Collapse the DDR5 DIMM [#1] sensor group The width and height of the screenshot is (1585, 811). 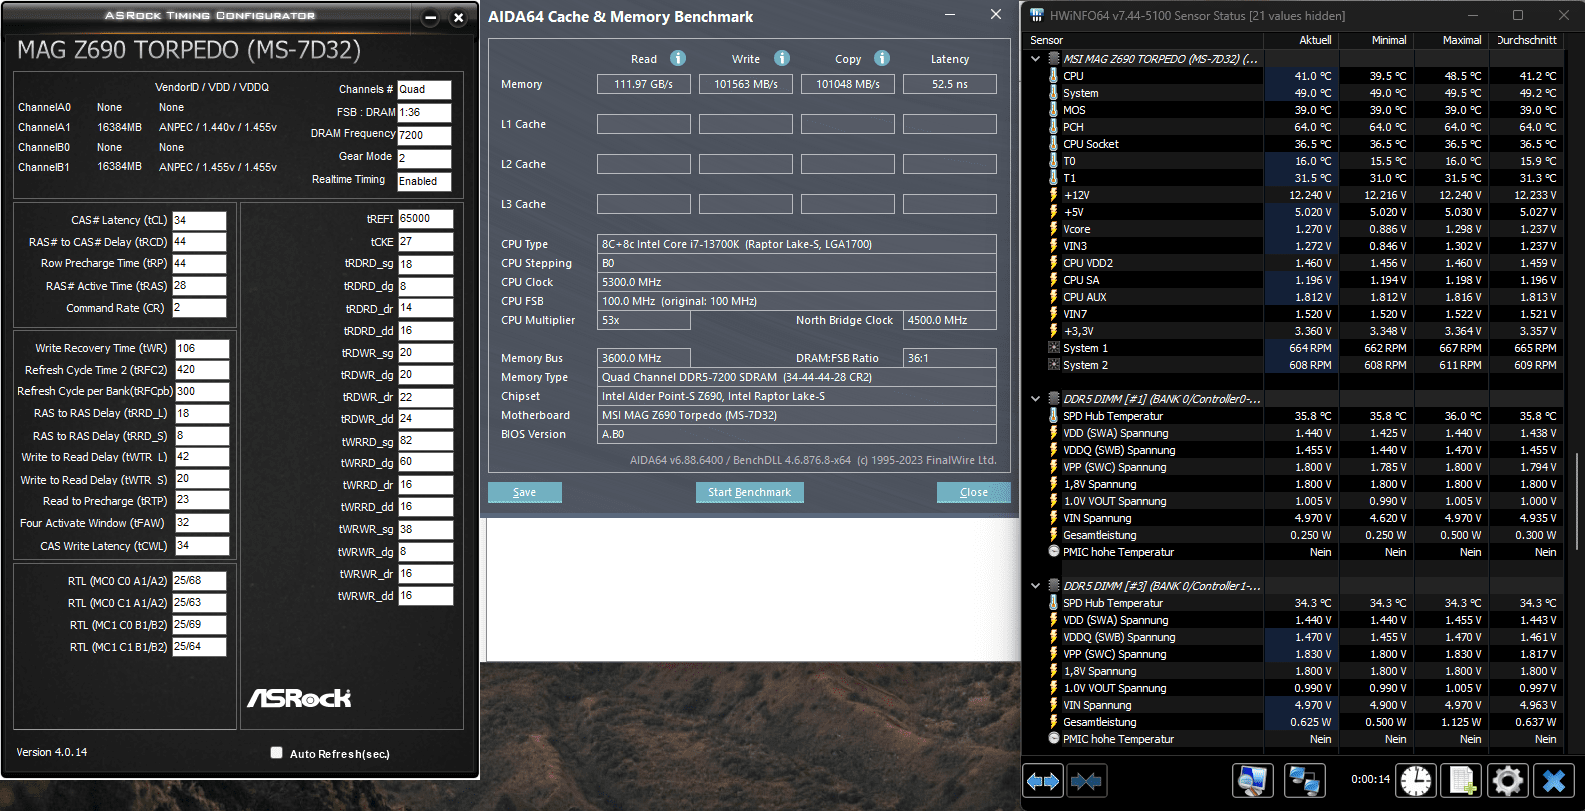[x=1035, y=399]
